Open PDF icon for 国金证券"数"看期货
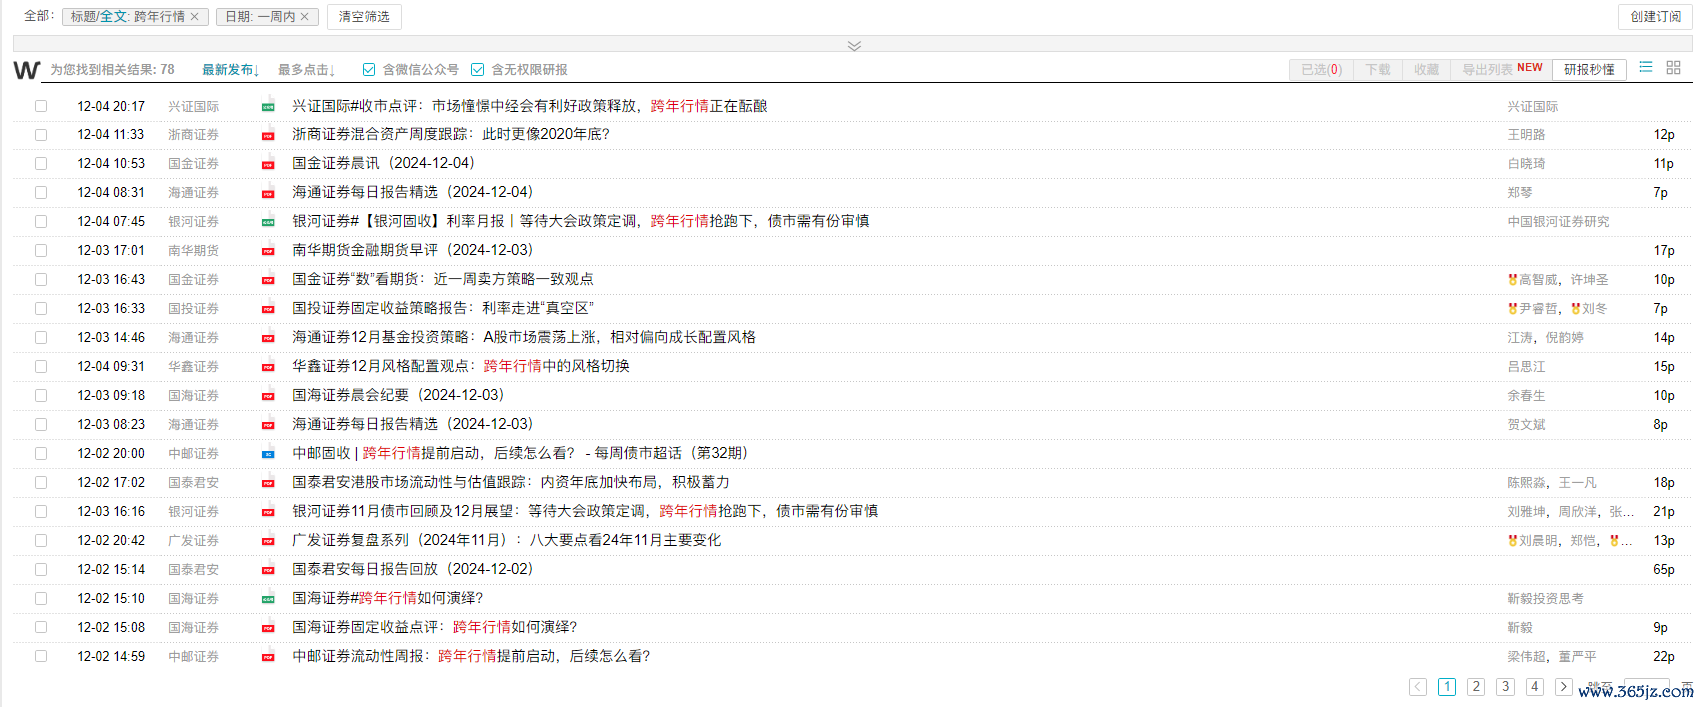 268,281
